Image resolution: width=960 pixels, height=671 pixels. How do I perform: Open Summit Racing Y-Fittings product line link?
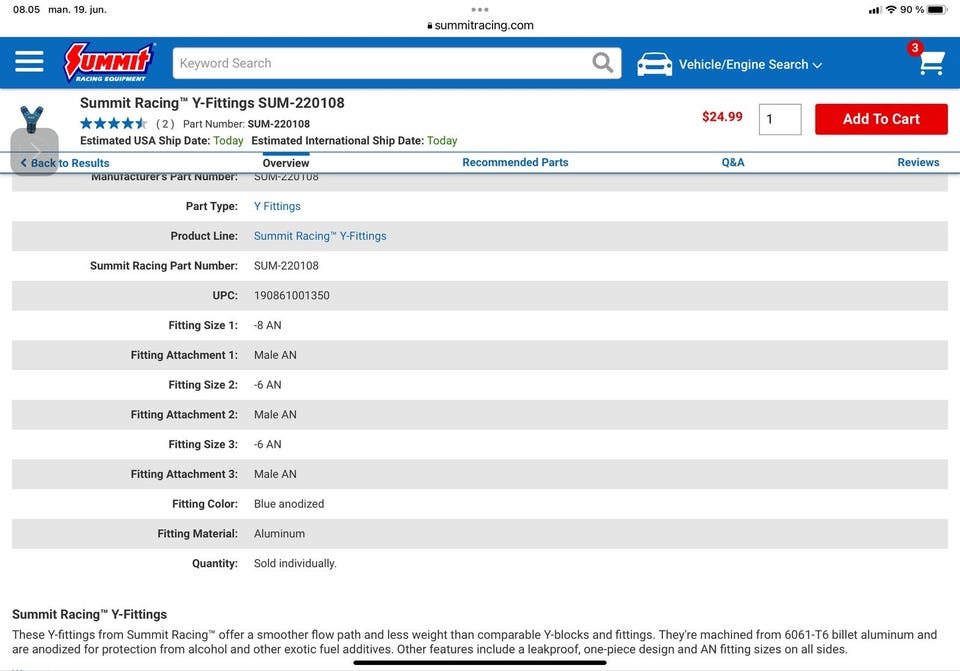click(x=320, y=236)
